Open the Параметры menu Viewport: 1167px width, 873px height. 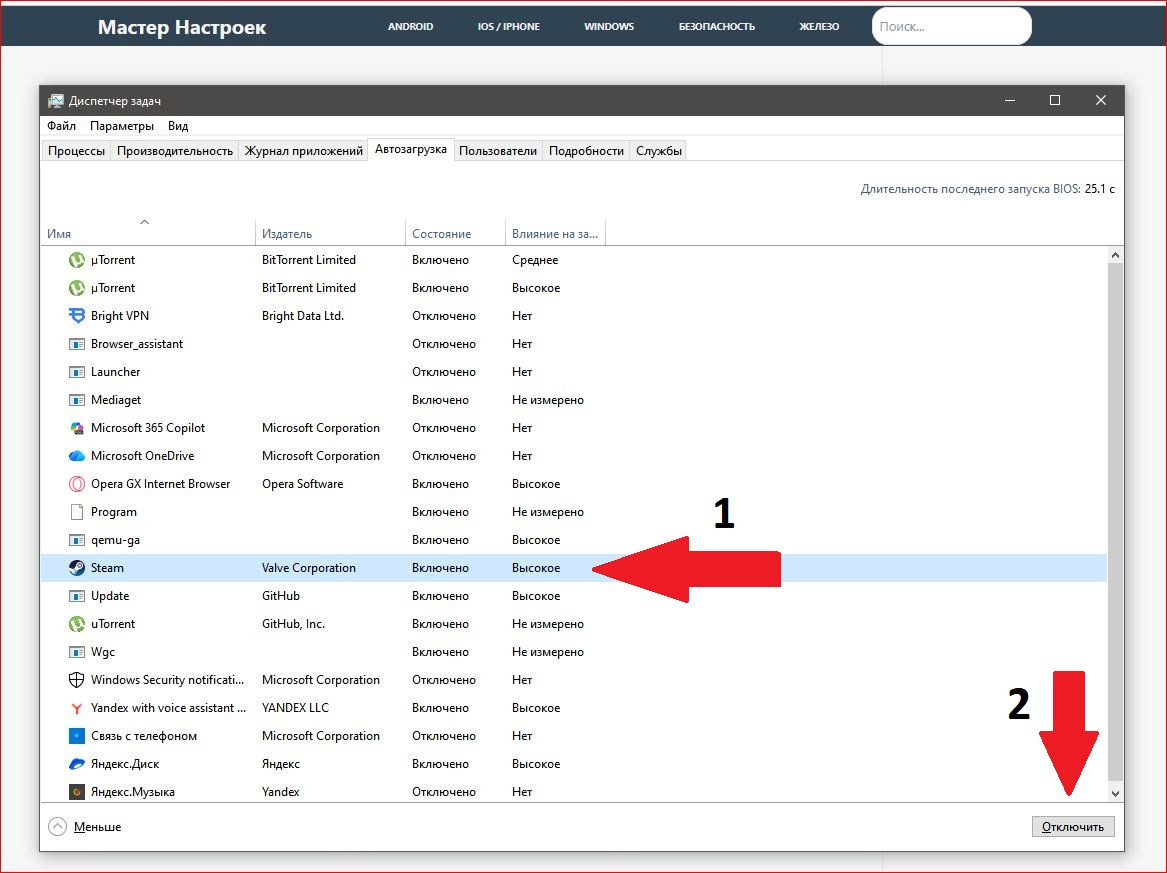click(122, 126)
